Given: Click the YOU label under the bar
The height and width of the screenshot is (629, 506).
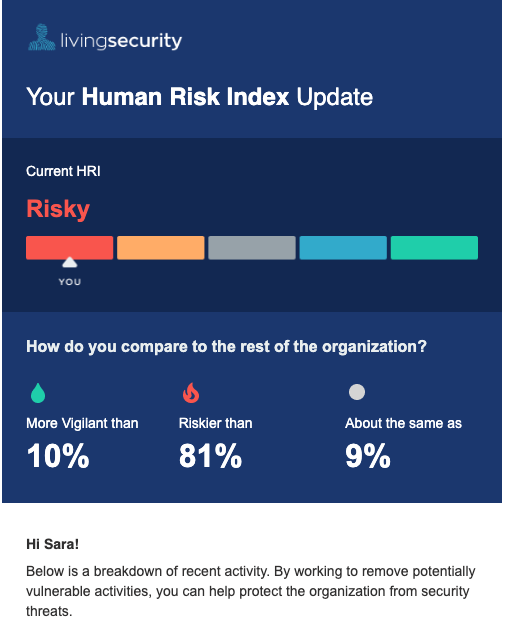Looking at the screenshot, I should tap(70, 282).
